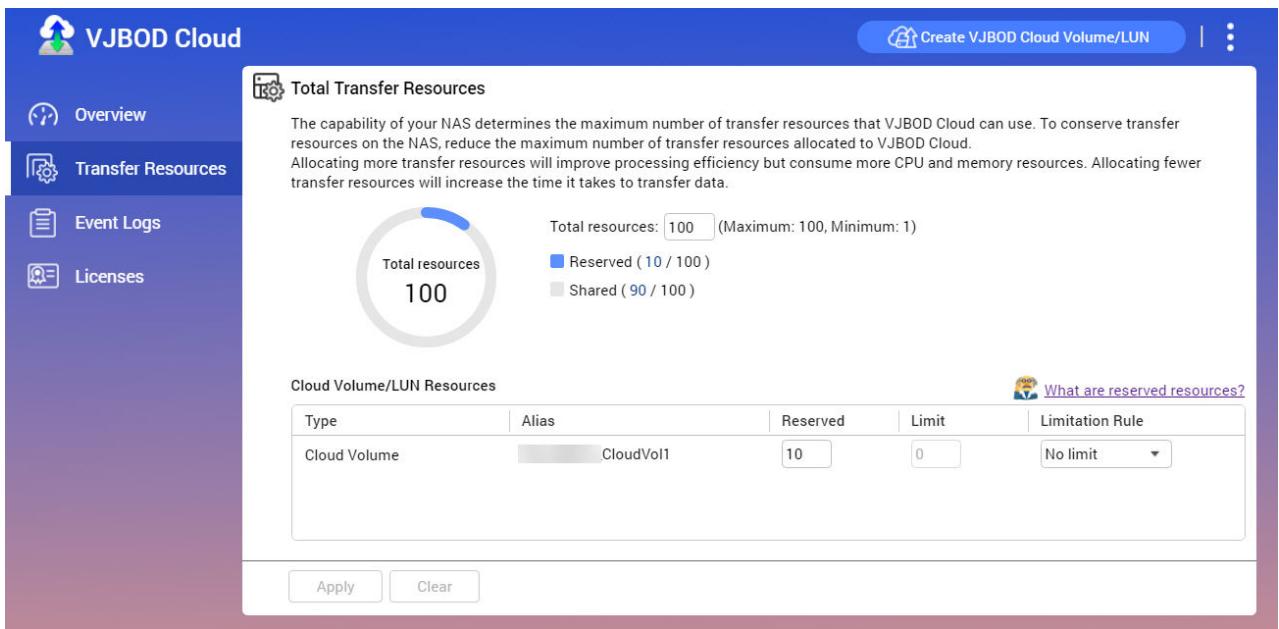Open the What are reserved resources link
The width and height of the screenshot is (1279, 629).
[x=1144, y=390]
